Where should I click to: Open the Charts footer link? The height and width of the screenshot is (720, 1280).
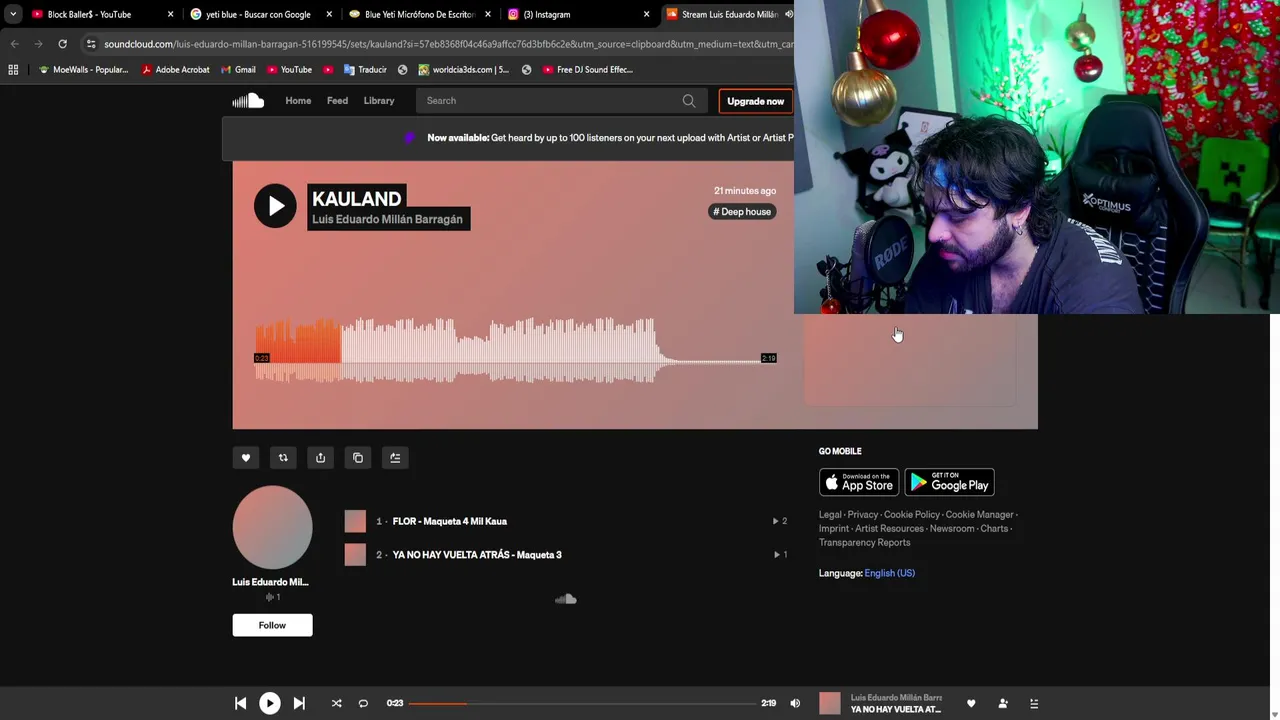coord(994,529)
